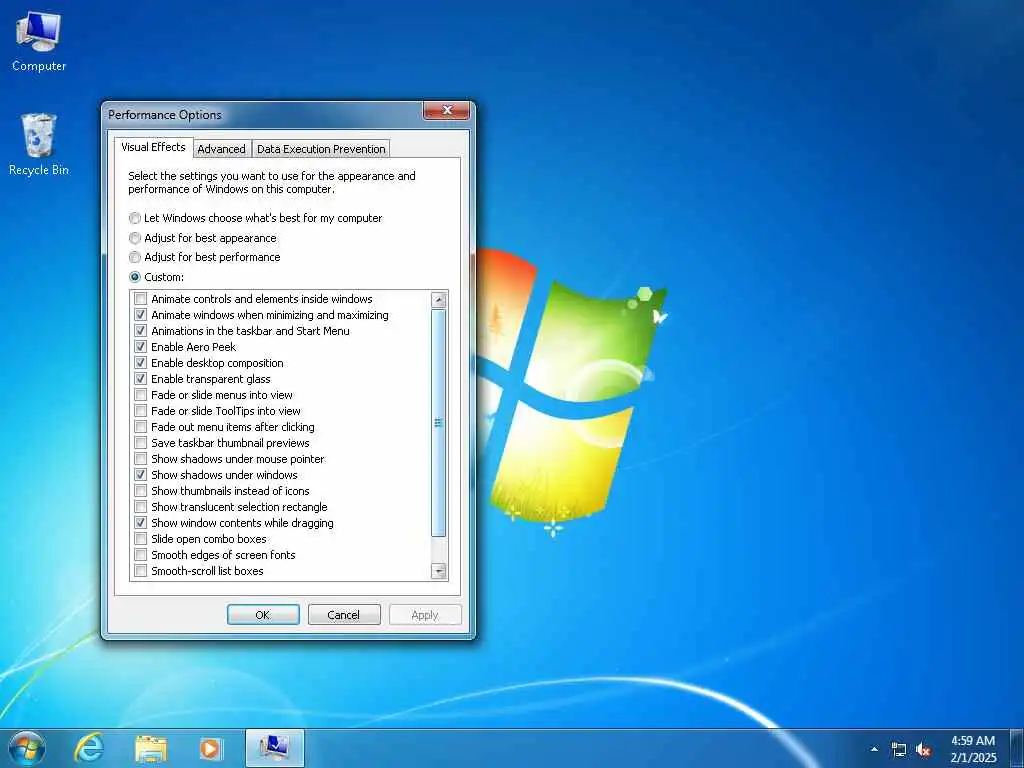Enable Show shadows under mouse pointer
This screenshot has width=1024, height=768.
(140, 459)
